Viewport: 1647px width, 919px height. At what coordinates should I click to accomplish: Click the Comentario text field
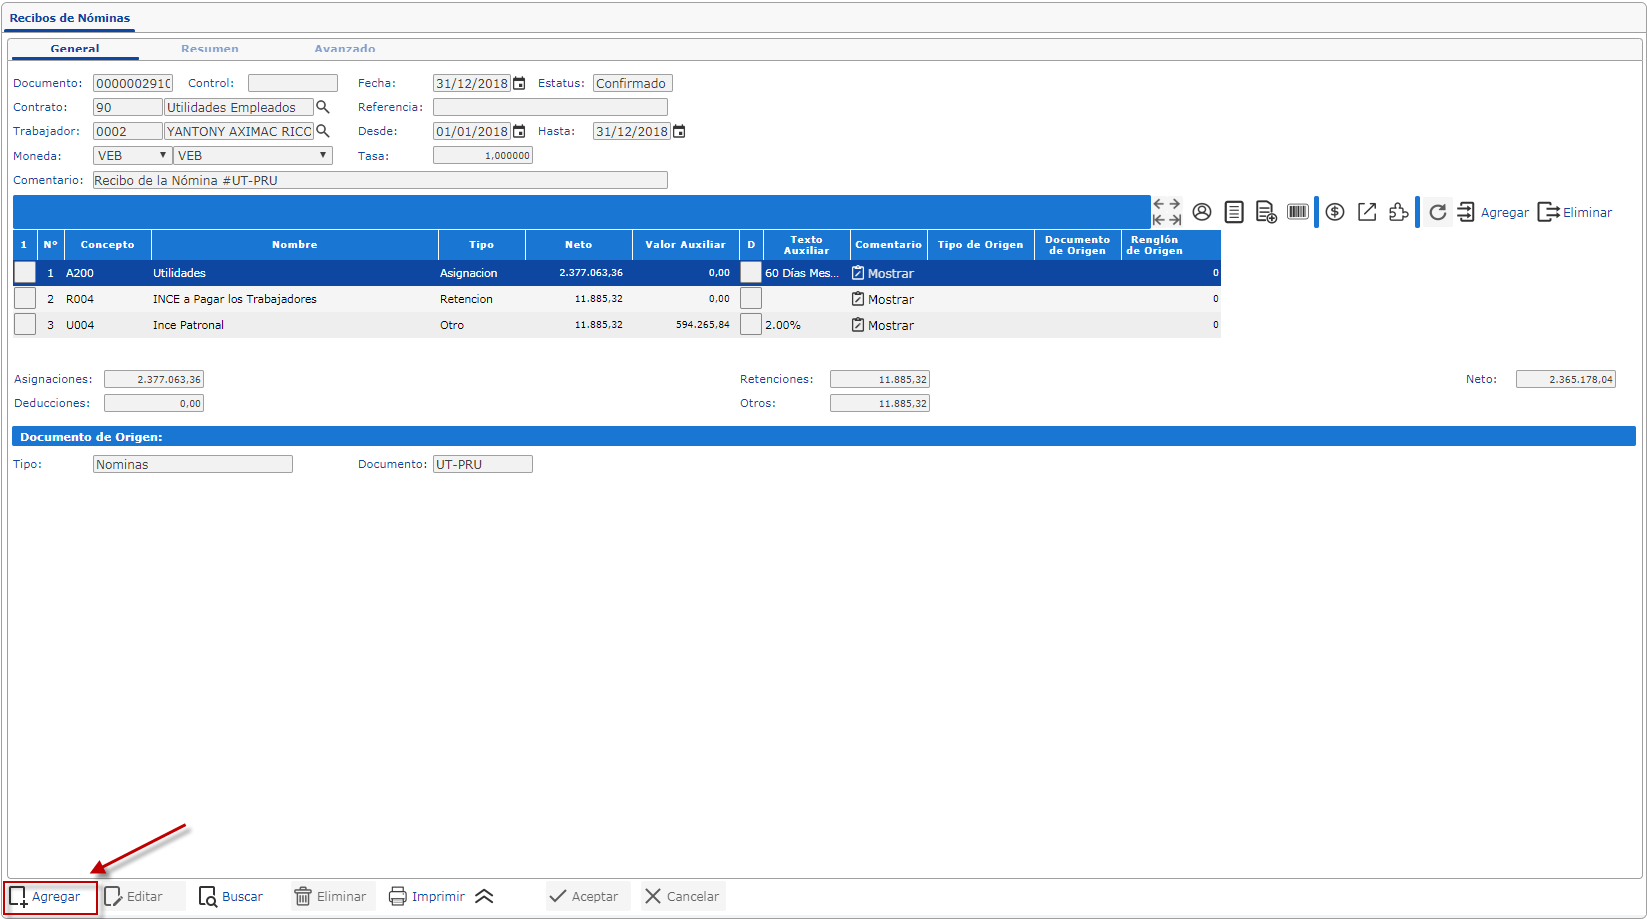point(380,181)
